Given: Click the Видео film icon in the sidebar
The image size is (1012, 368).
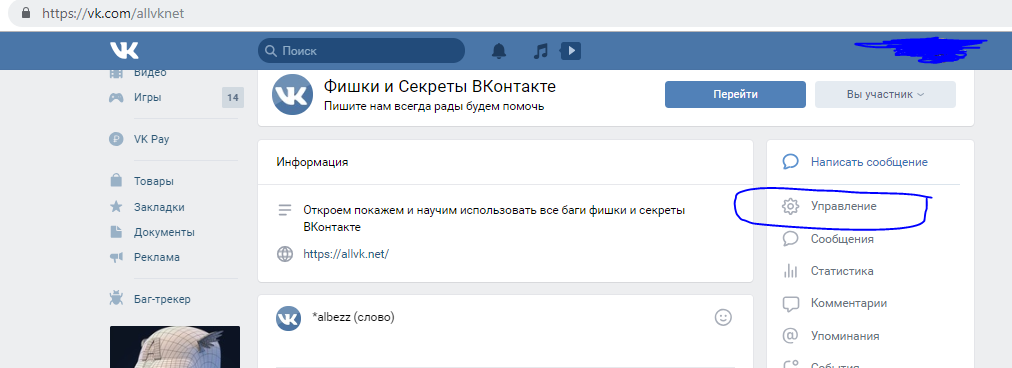Looking at the screenshot, I should click(116, 72).
